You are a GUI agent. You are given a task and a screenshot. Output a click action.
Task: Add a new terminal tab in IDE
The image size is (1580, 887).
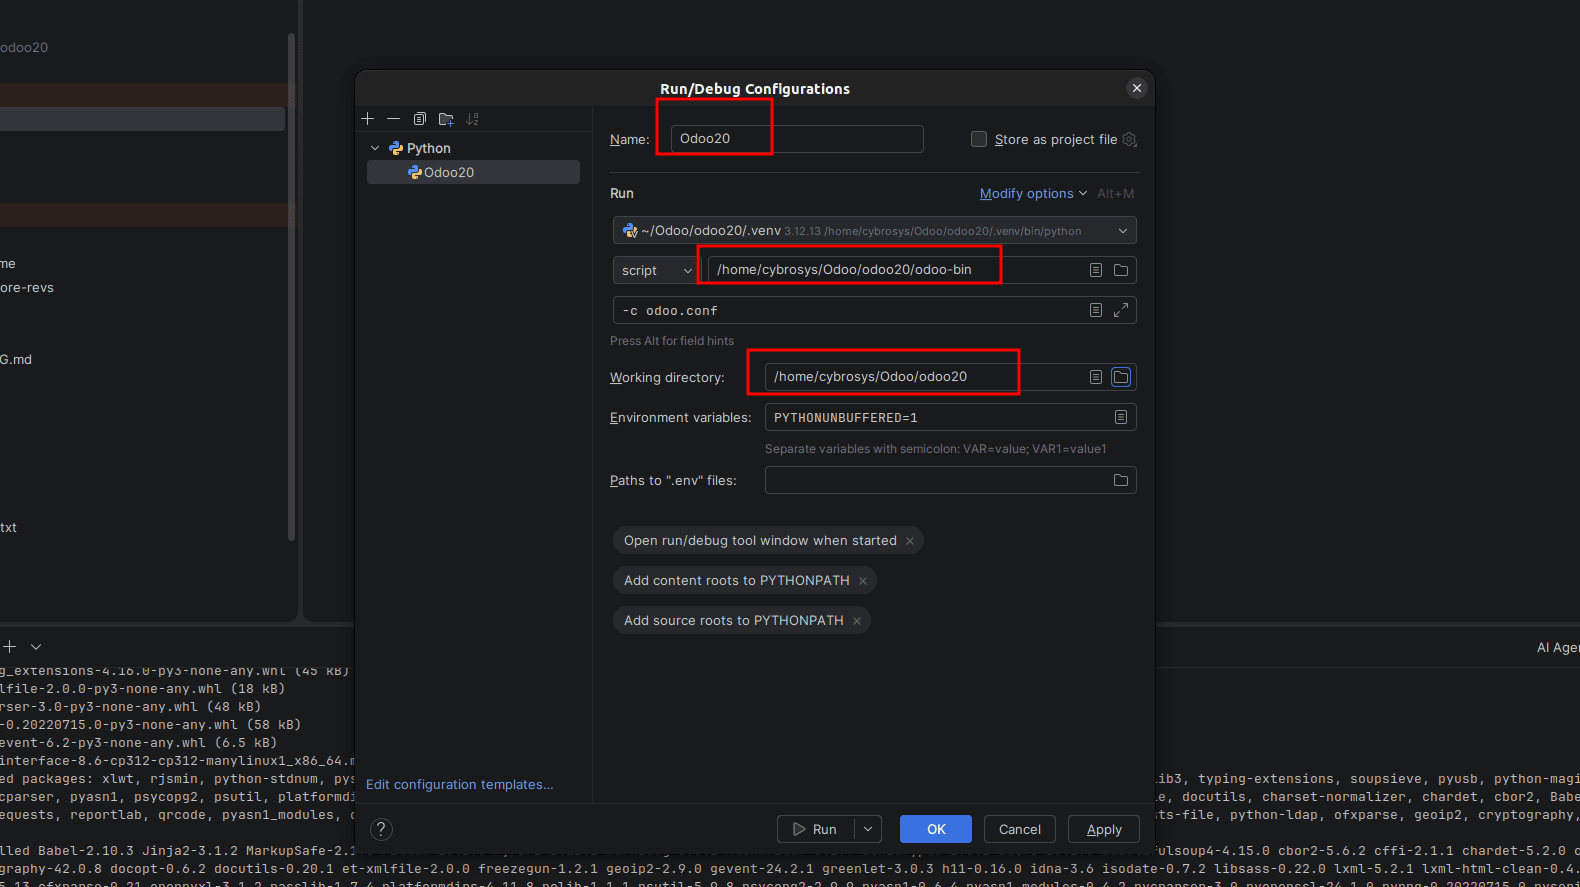coord(10,647)
